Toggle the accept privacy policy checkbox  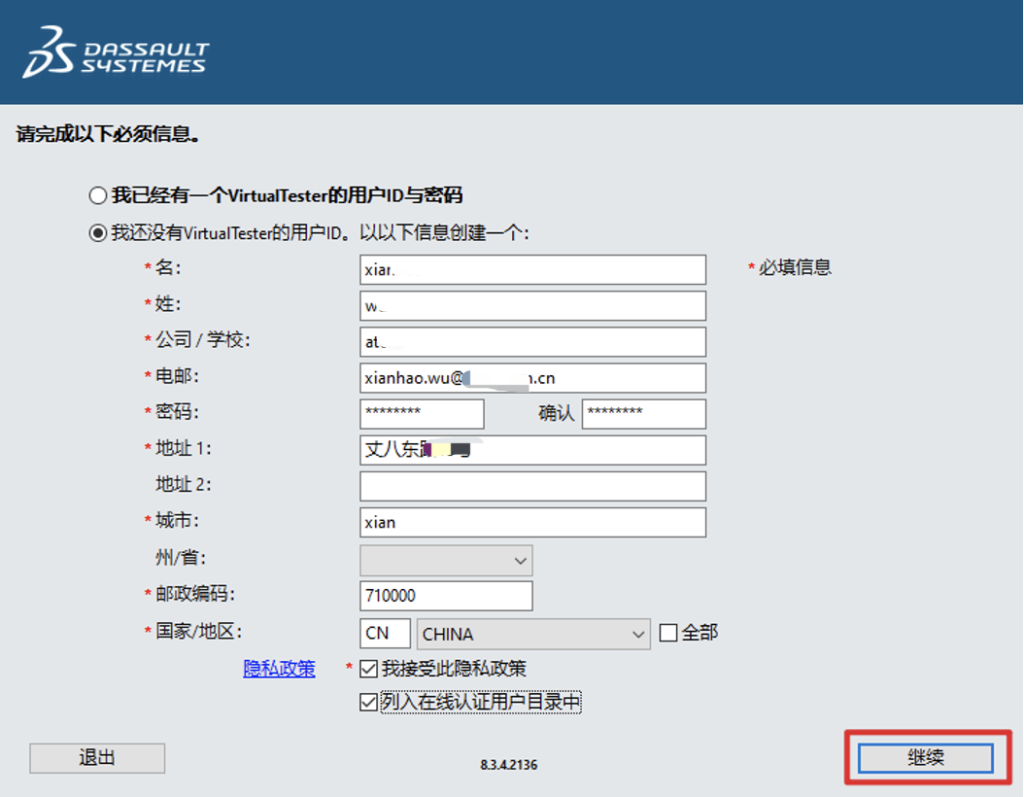click(x=368, y=669)
